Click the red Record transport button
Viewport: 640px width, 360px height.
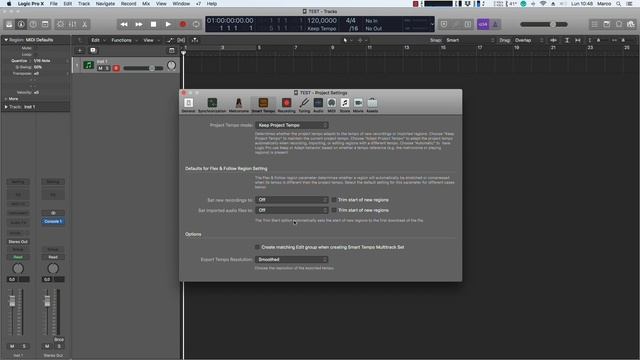coord(183,24)
